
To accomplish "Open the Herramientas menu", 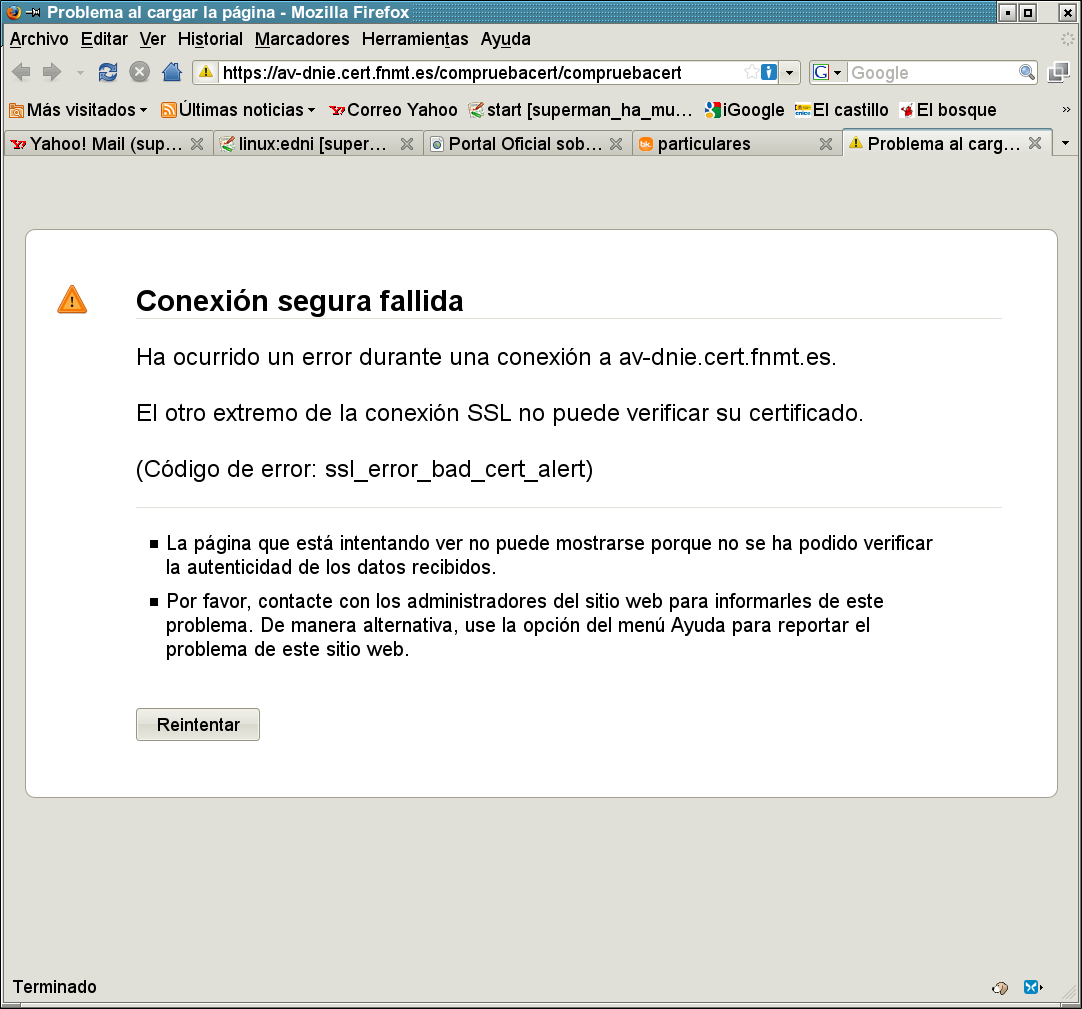I will [x=415, y=39].
